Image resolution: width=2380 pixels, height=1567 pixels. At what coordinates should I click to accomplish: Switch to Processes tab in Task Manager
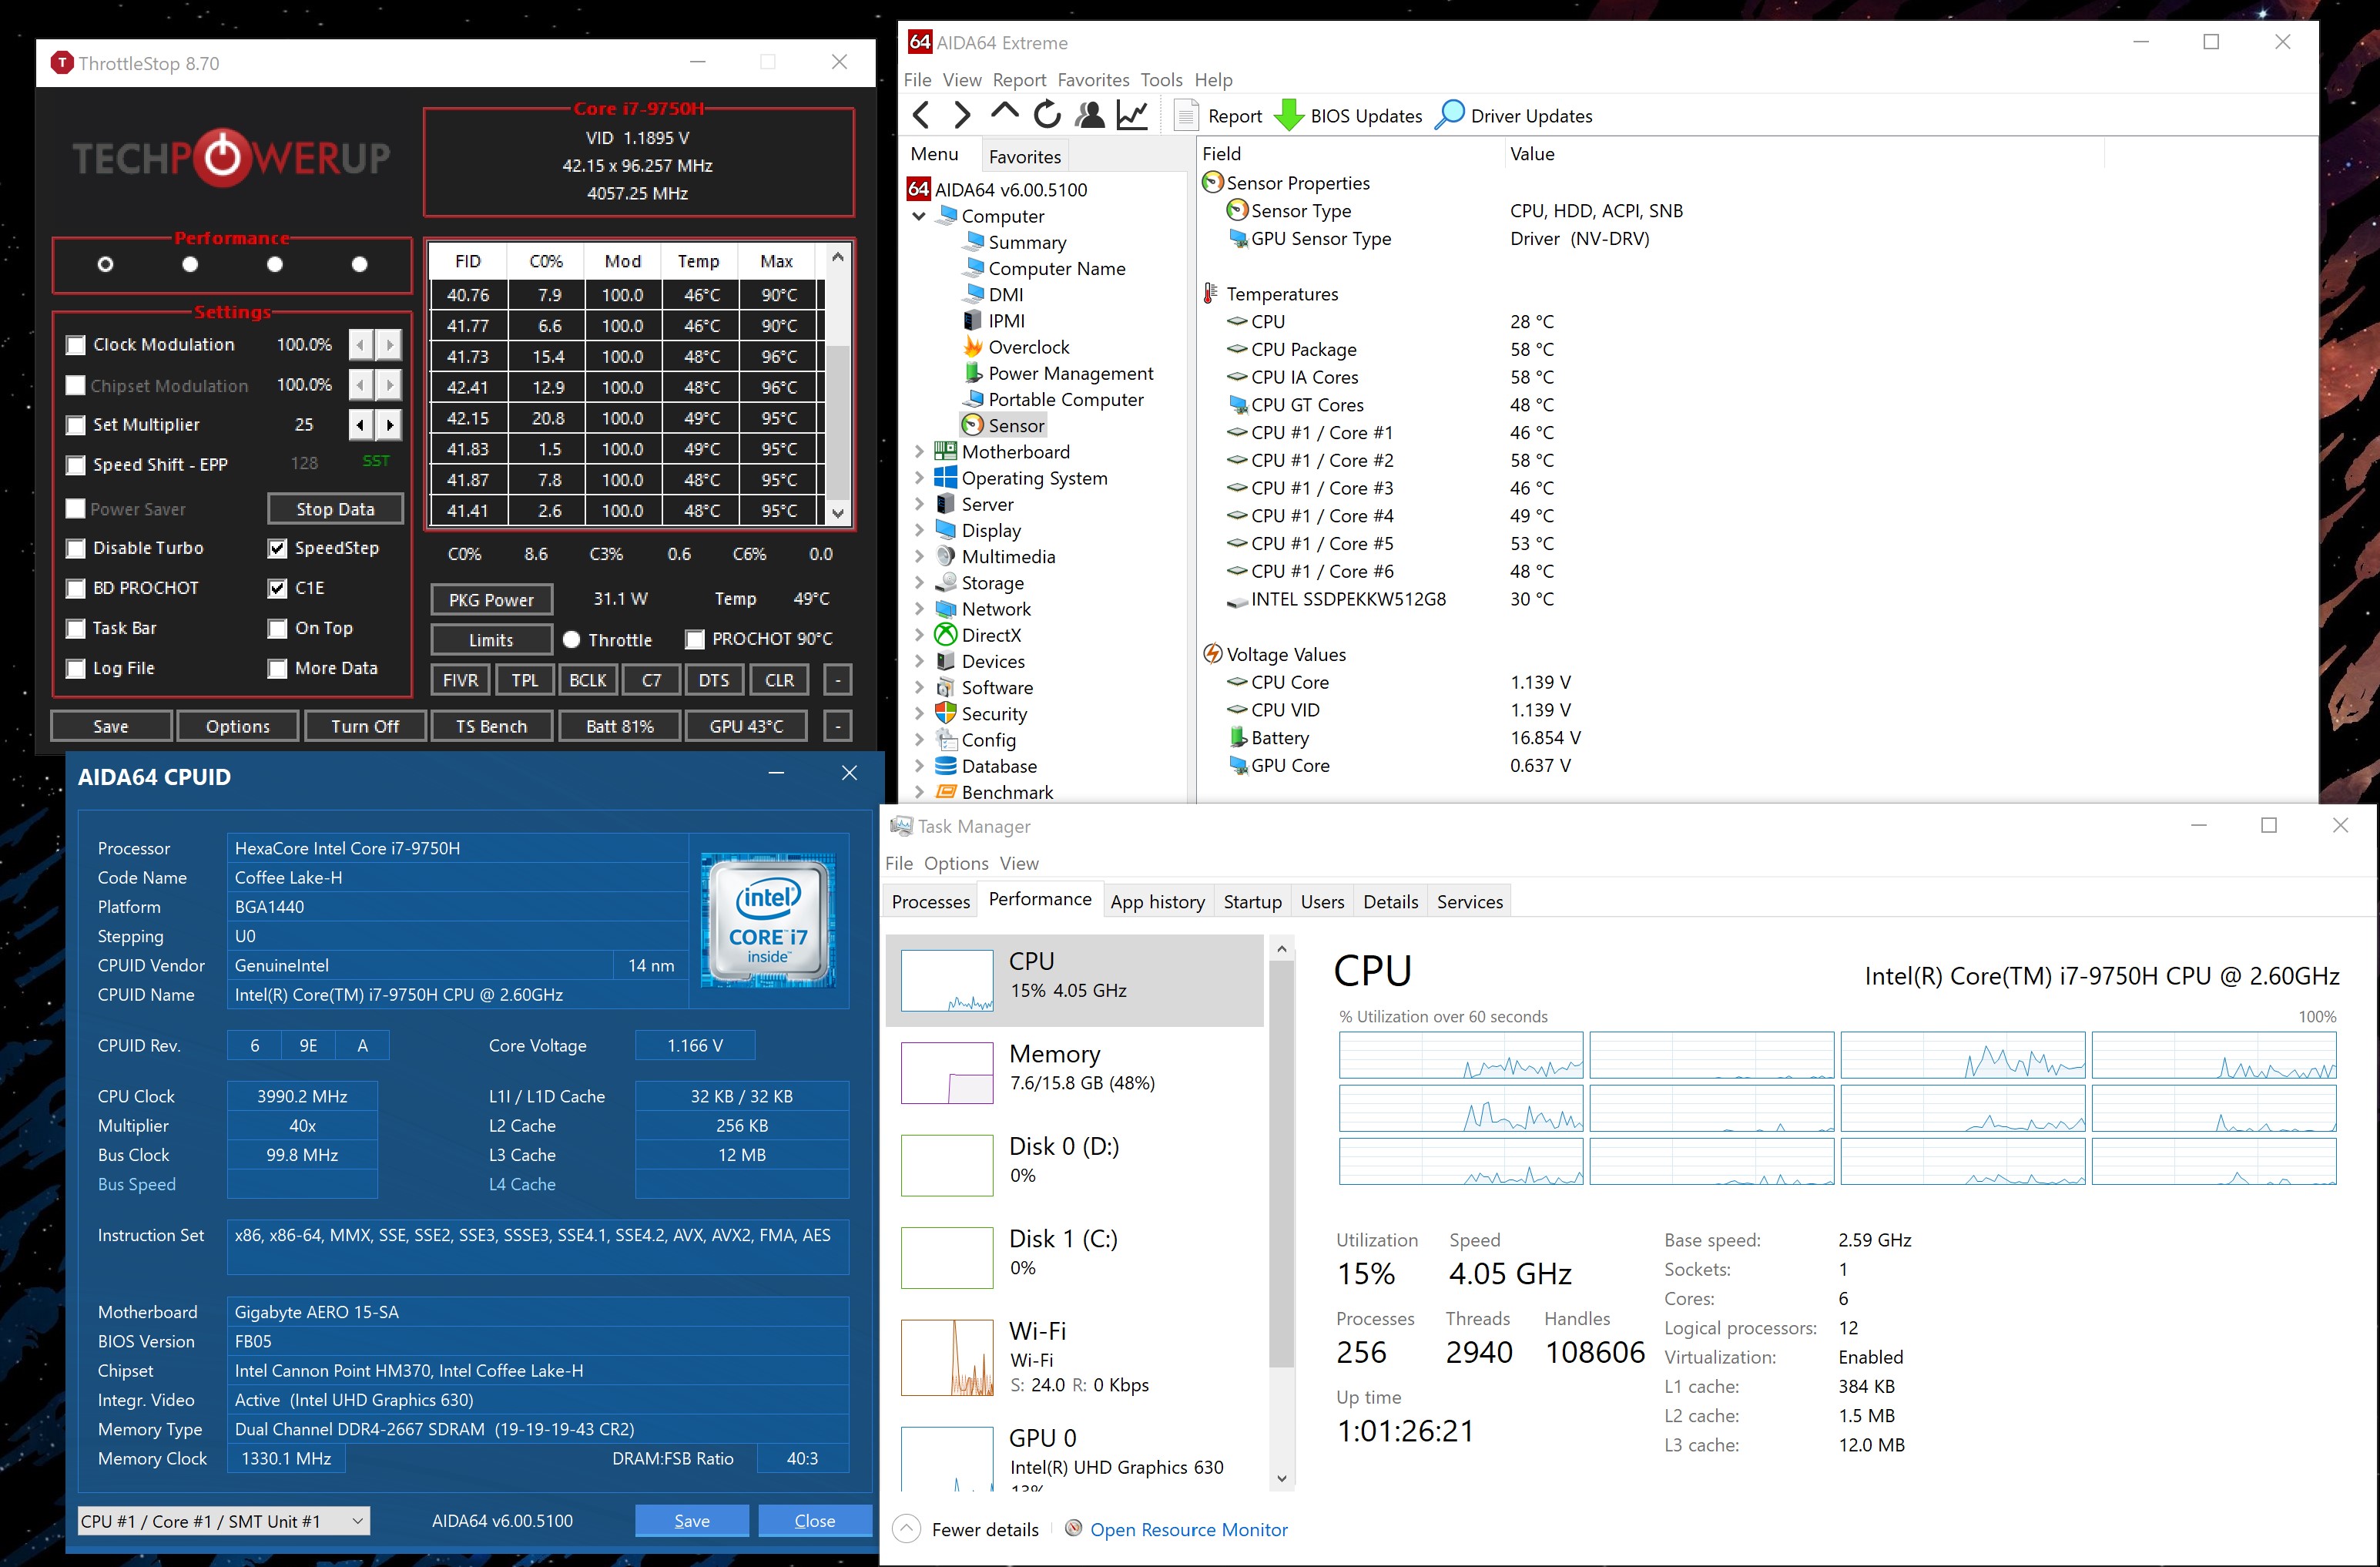pos(930,901)
